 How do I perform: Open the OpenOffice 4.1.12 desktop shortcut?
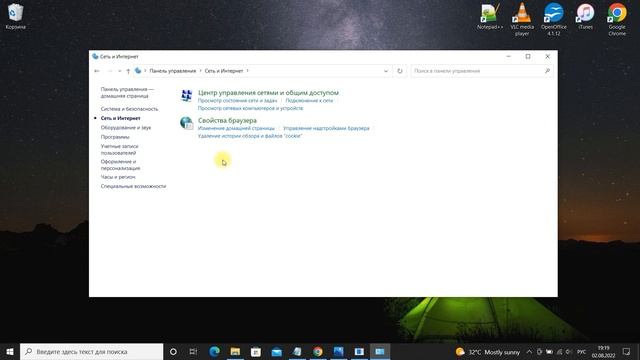click(553, 19)
